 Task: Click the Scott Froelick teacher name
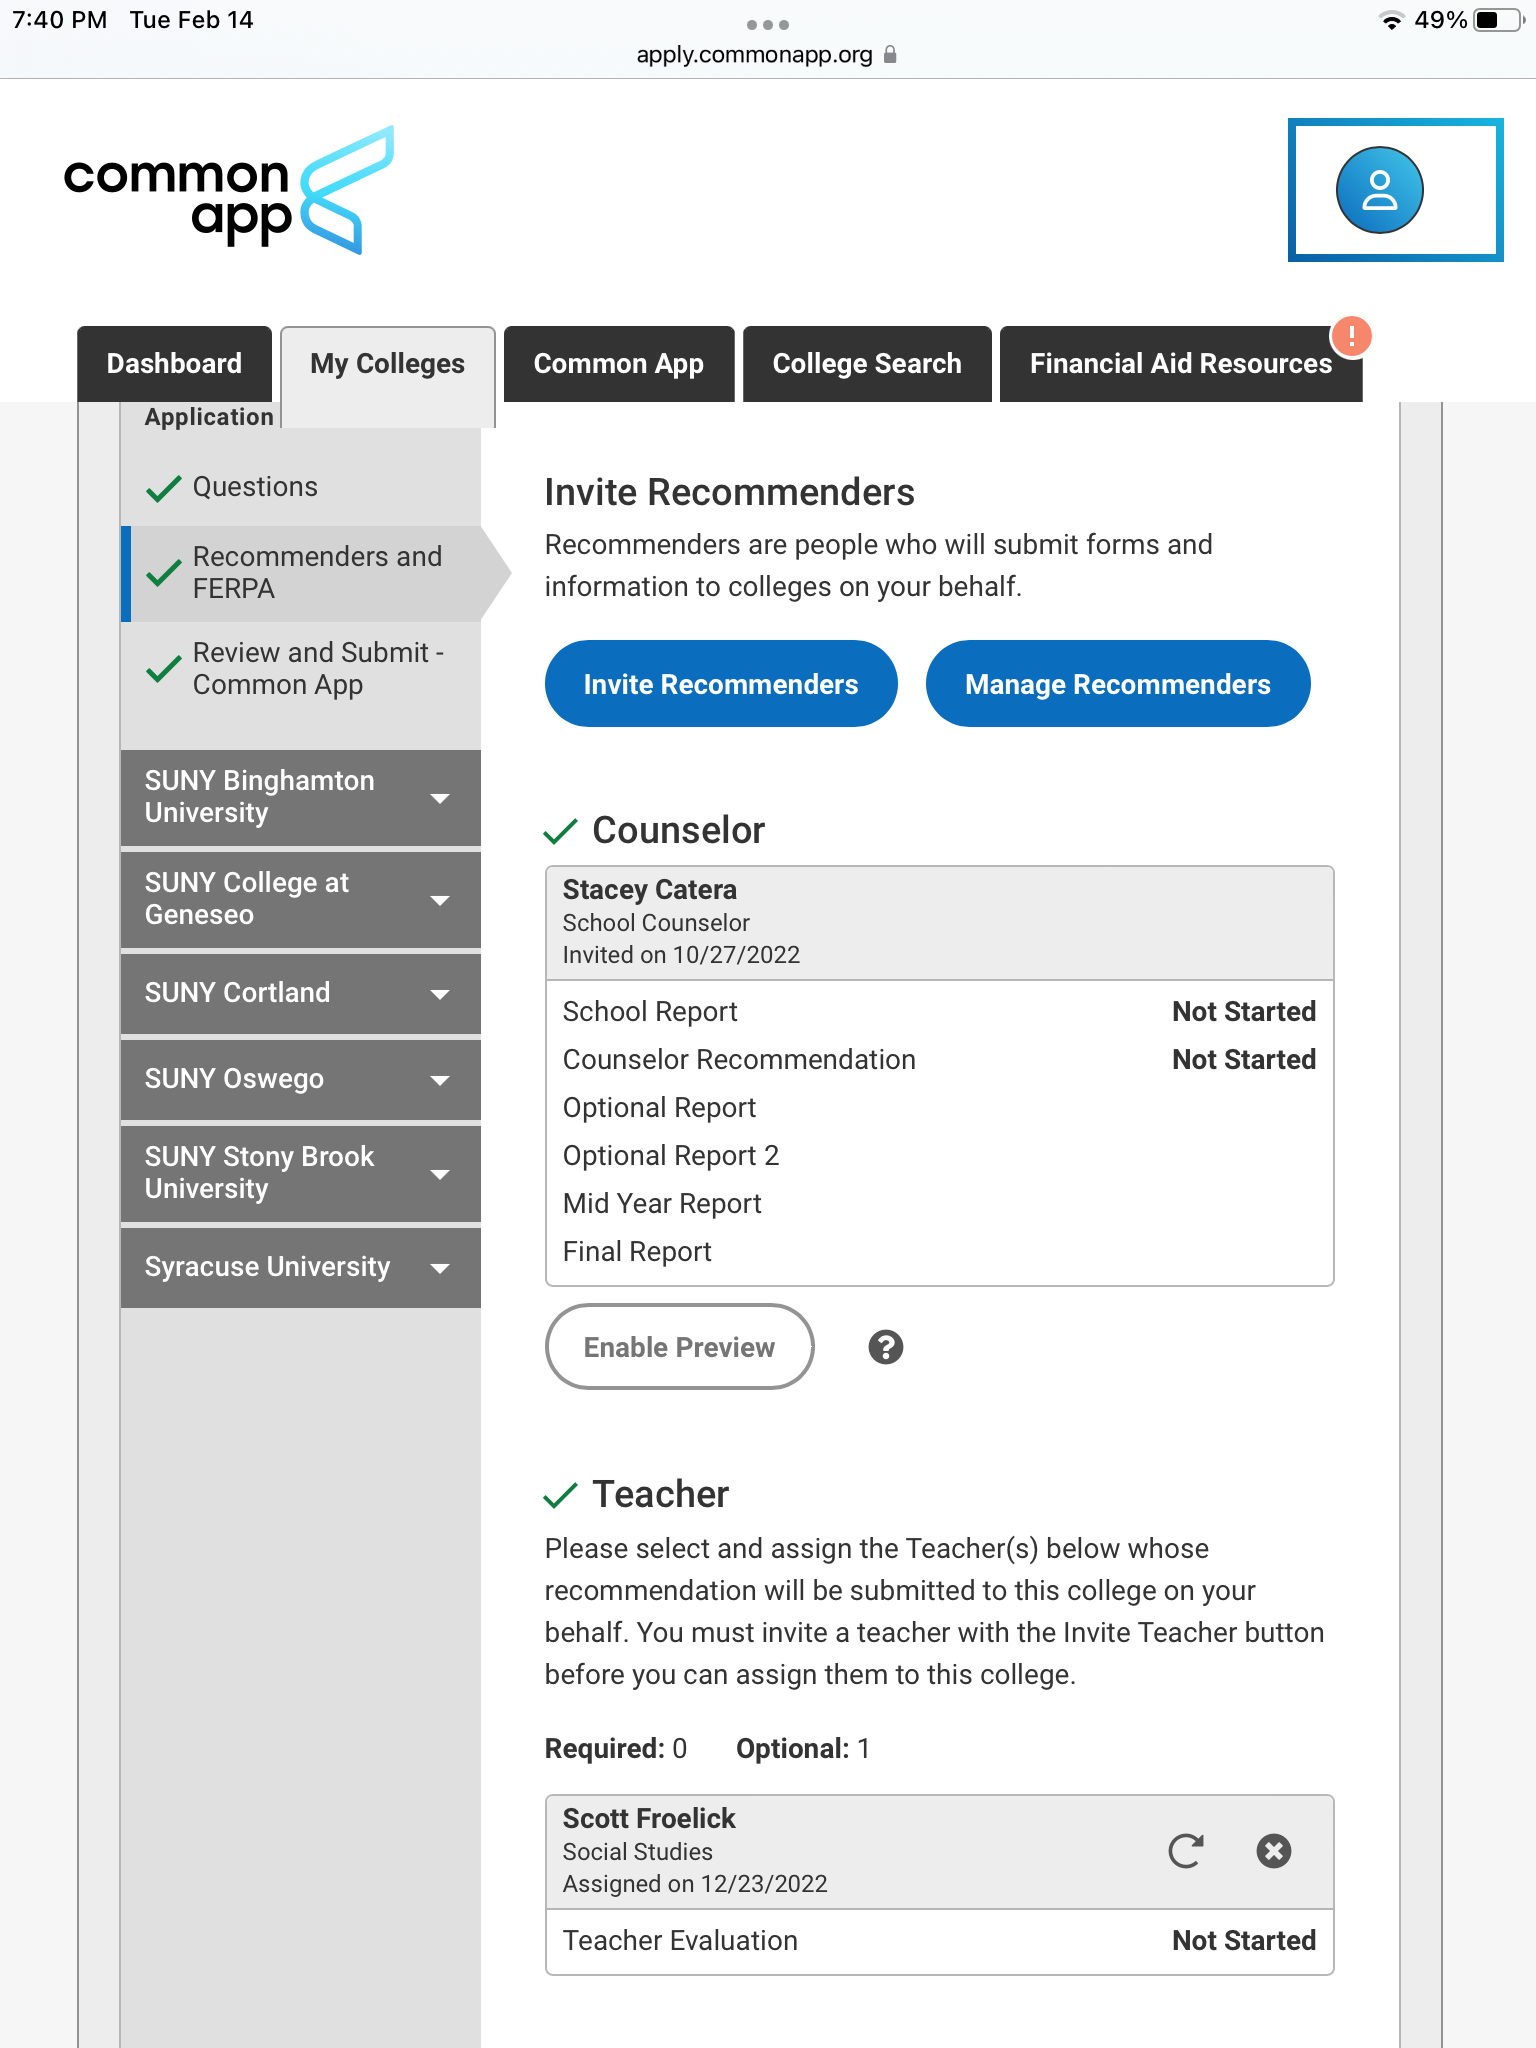point(649,1819)
